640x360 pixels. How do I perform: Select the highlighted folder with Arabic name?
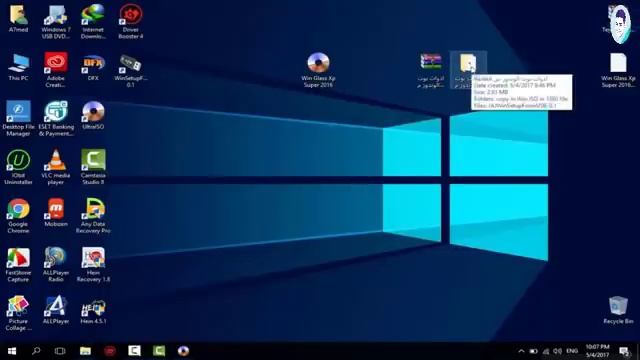(468, 63)
